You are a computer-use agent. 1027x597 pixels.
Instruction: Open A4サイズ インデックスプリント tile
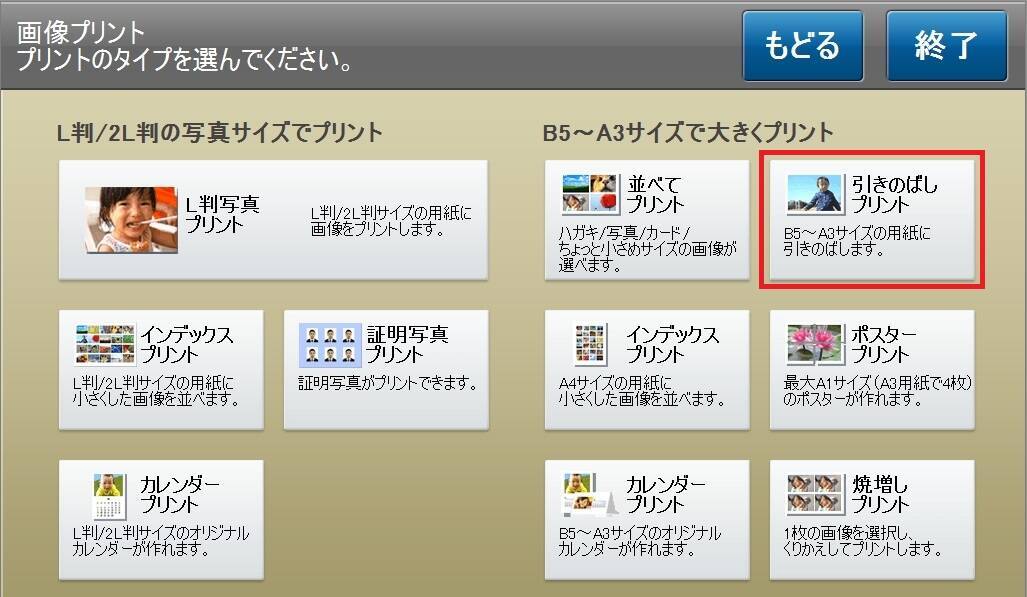(x=646, y=370)
